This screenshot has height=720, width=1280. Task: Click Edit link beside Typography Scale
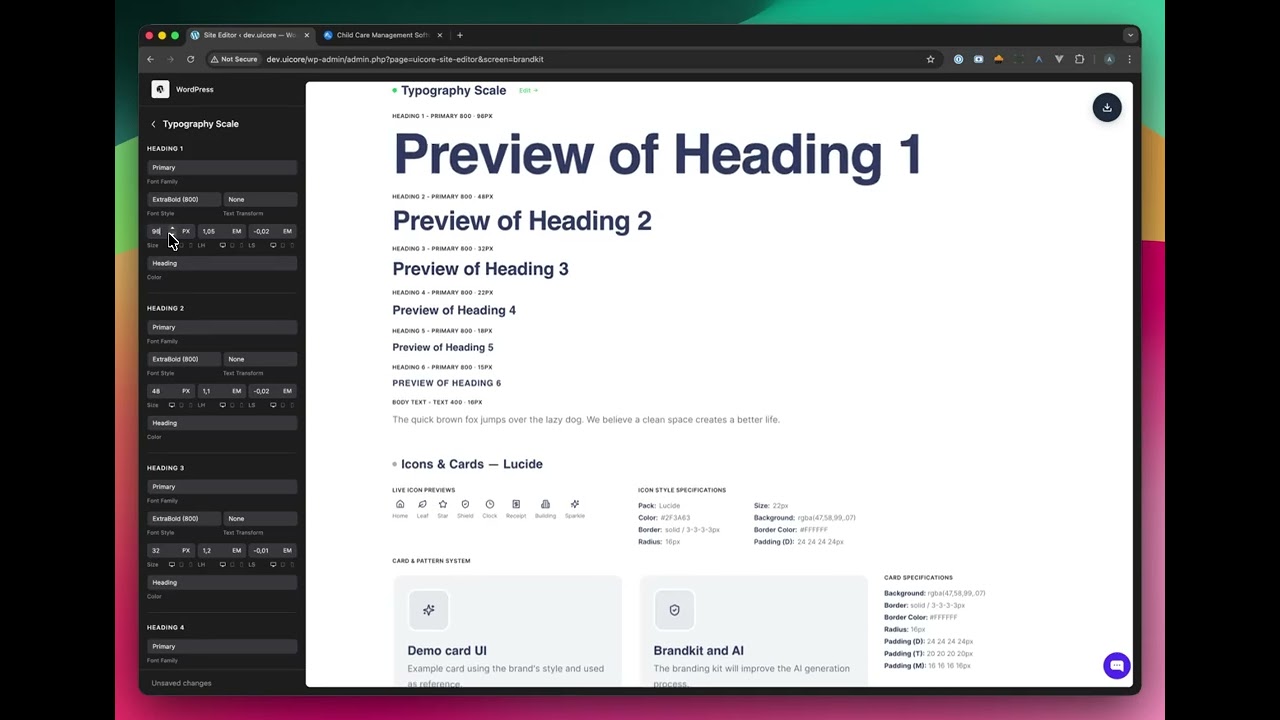tap(528, 91)
